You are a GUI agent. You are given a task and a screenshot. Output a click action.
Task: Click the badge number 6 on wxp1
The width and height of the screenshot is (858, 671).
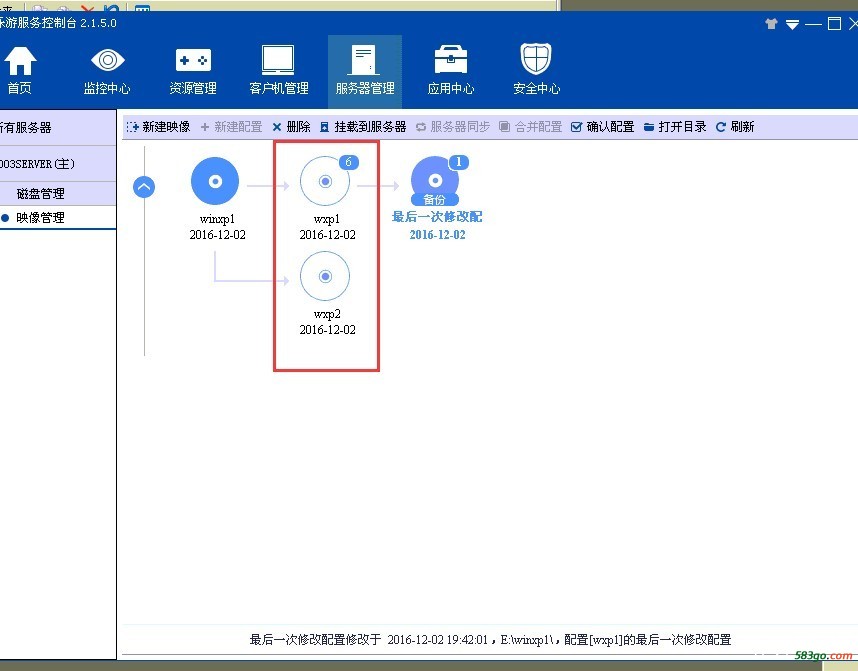click(x=349, y=162)
